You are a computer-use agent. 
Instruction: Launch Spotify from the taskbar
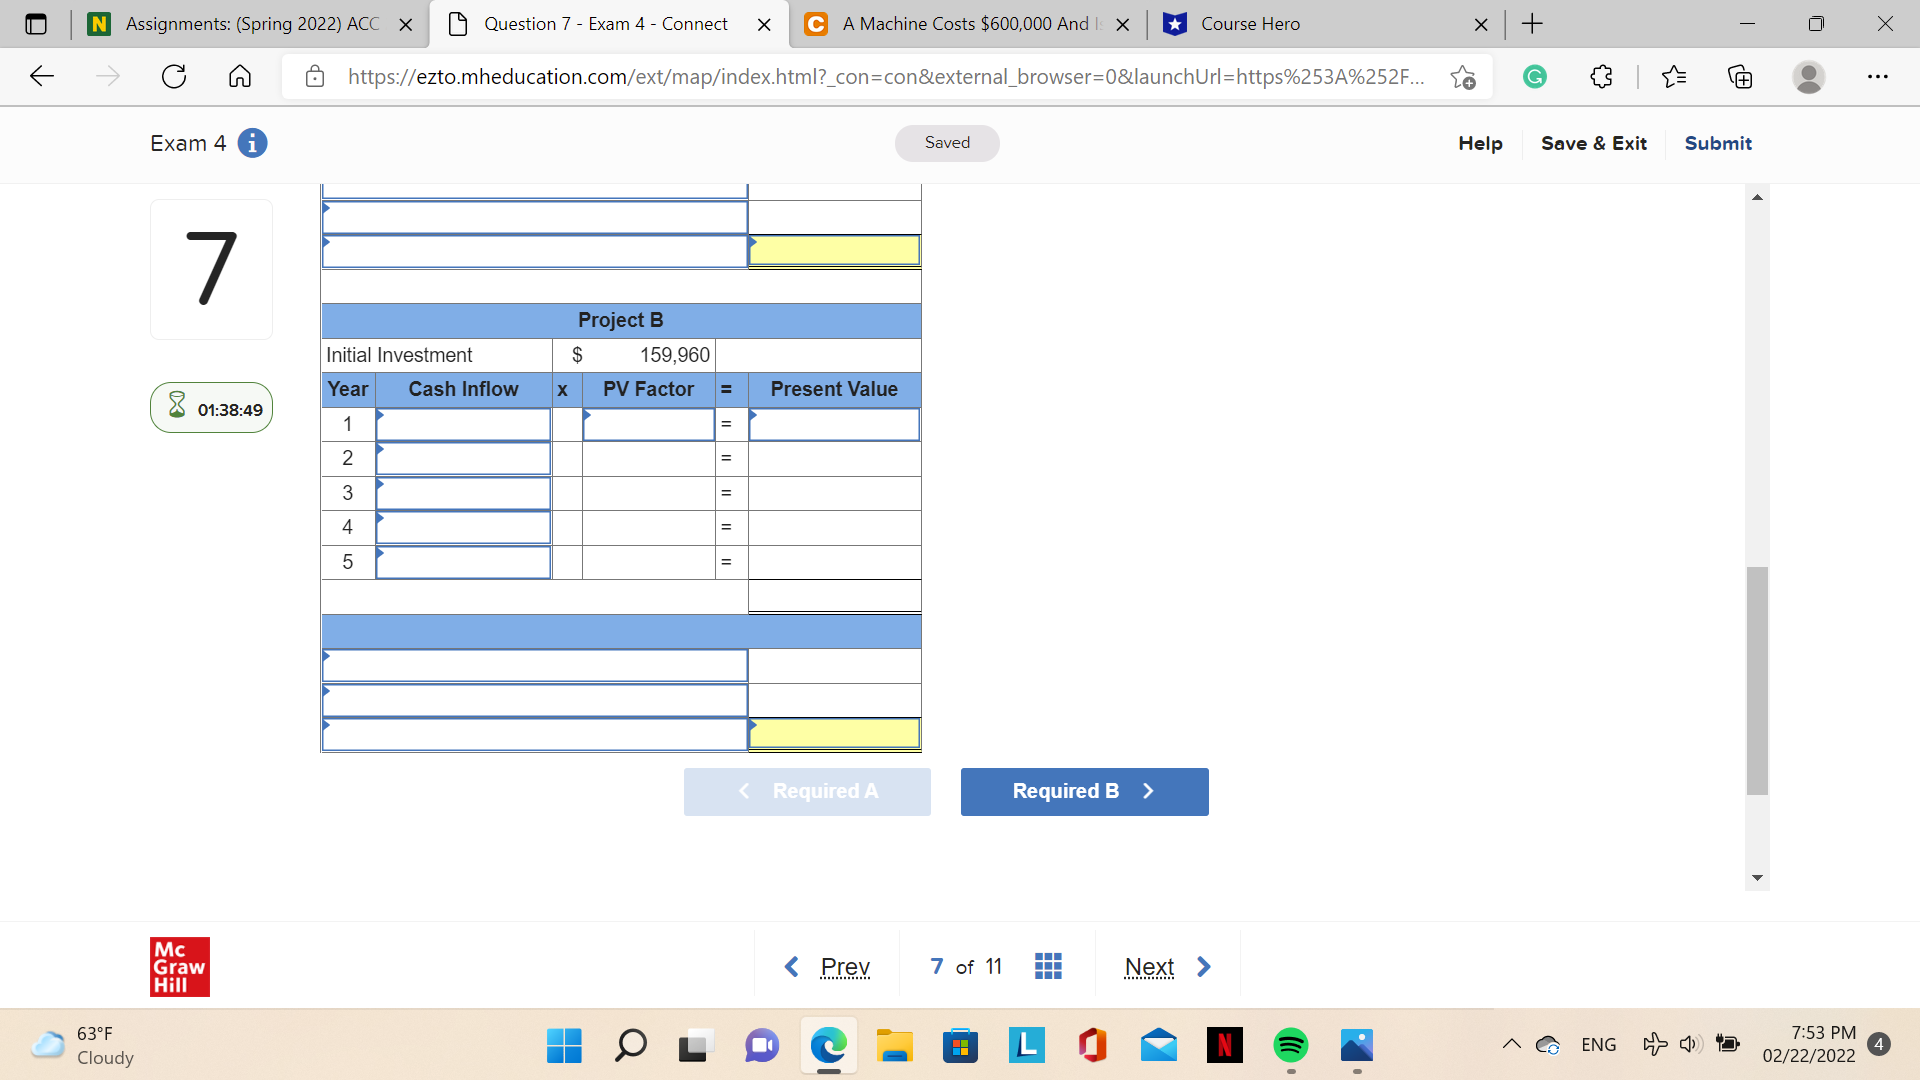1290,1046
